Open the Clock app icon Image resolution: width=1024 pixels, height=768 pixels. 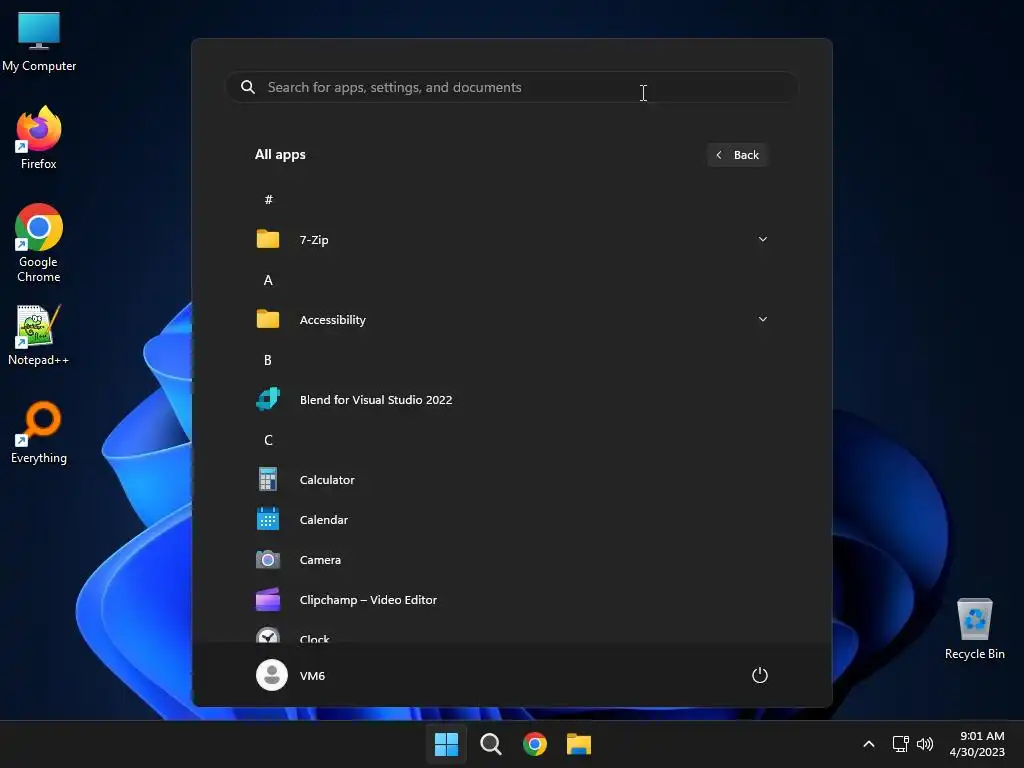[268, 635]
